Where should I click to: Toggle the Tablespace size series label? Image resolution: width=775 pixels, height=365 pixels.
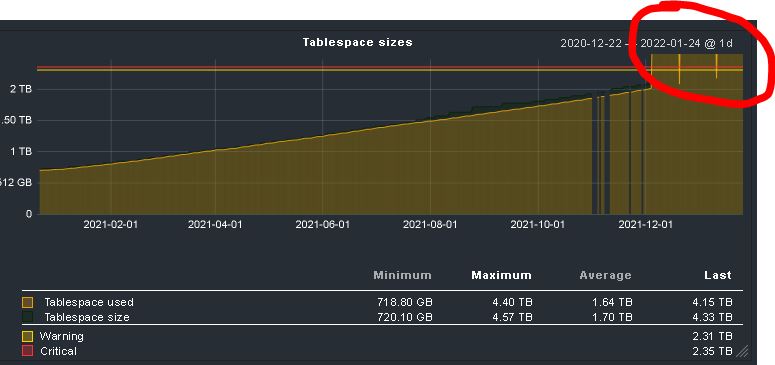click(x=87, y=317)
